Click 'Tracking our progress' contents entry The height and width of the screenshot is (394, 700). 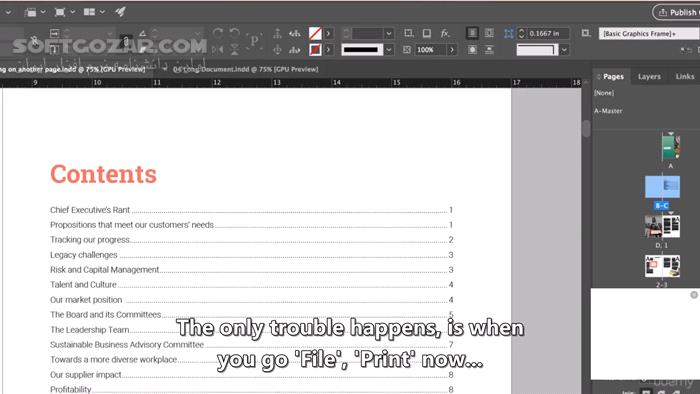(x=90, y=240)
